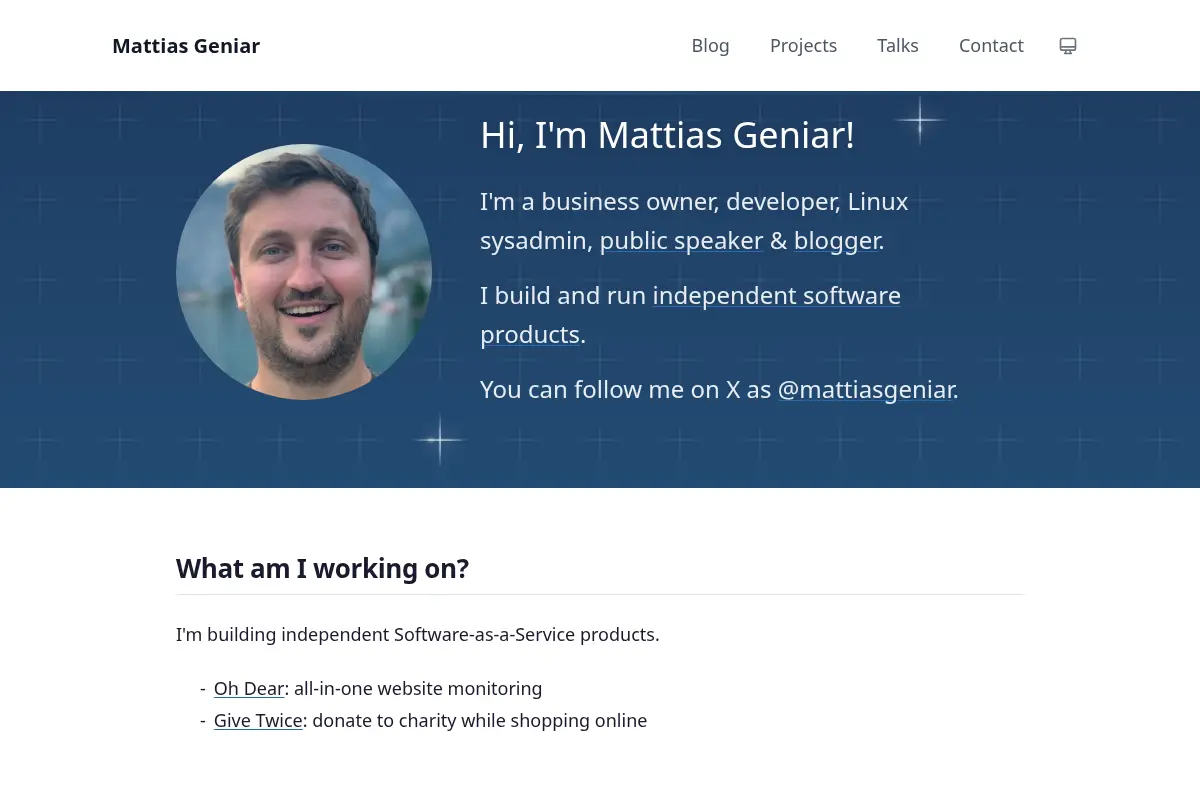
Task: Click "donate to charity while shopping online" text
Action: 480,720
